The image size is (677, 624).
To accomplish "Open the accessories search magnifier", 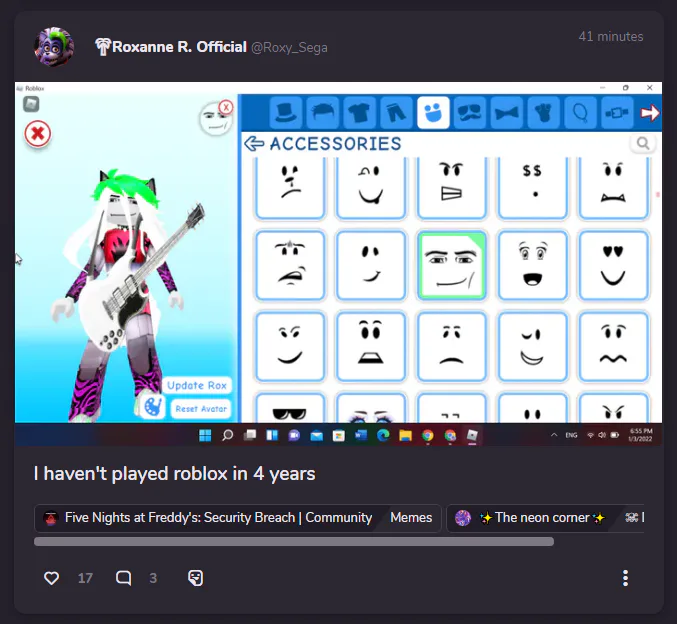I will coord(643,143).
